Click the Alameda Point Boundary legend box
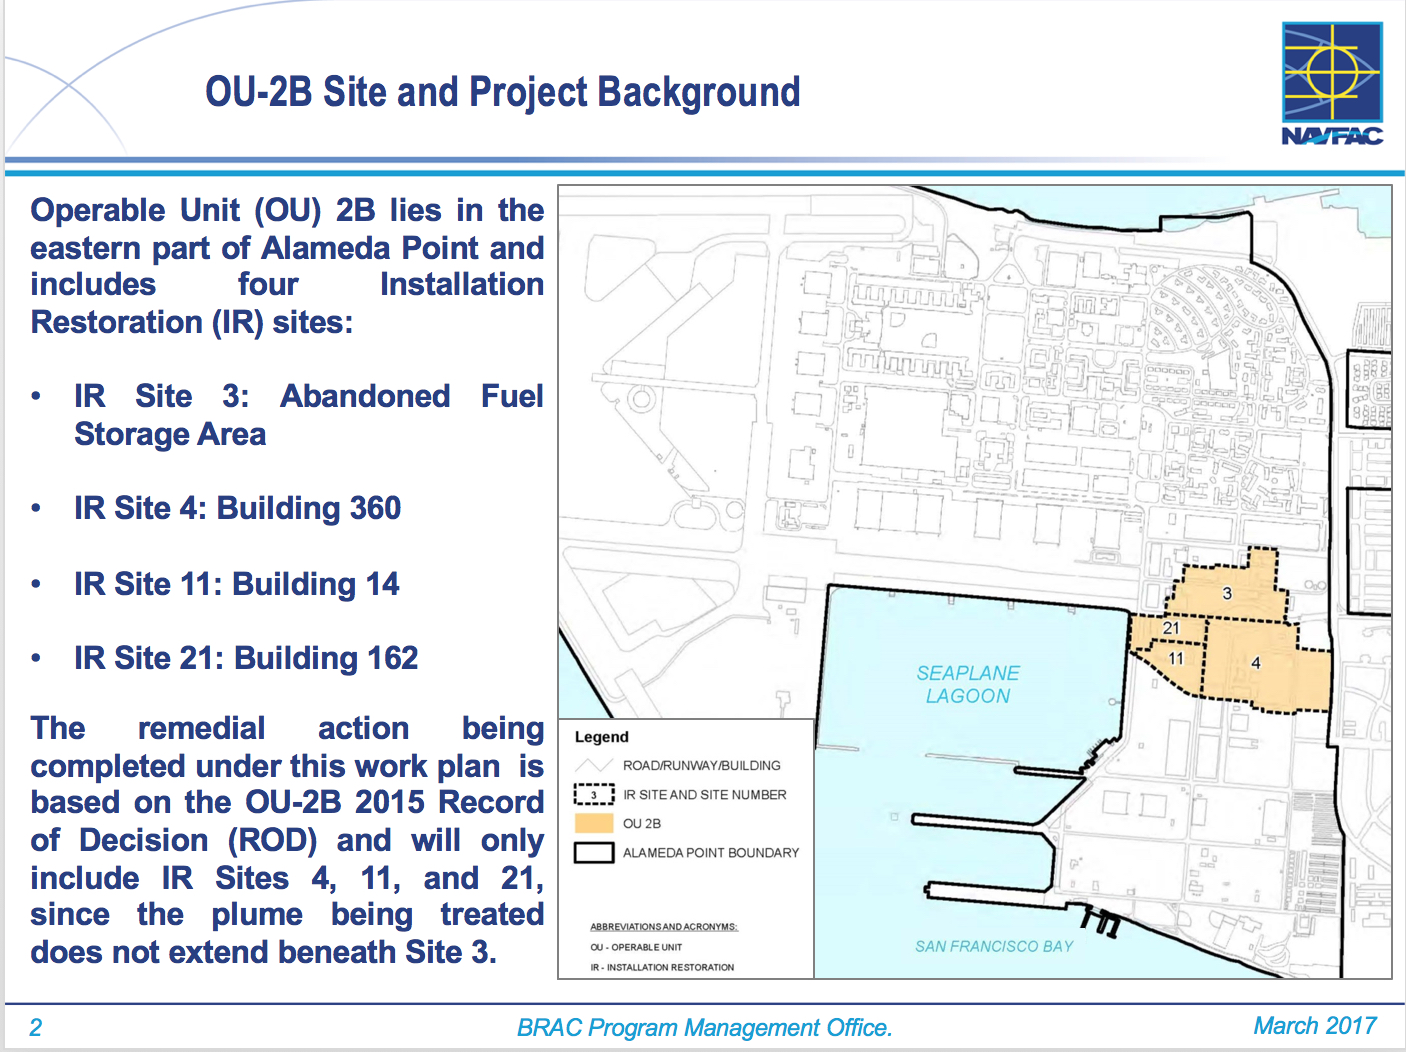 [x=593, y=853]
